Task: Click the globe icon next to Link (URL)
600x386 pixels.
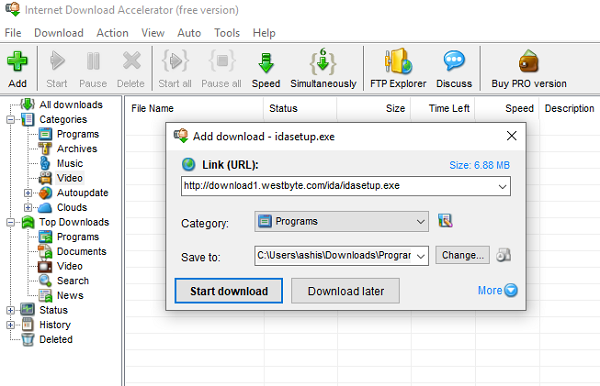Action: click(x=188, y=164)
